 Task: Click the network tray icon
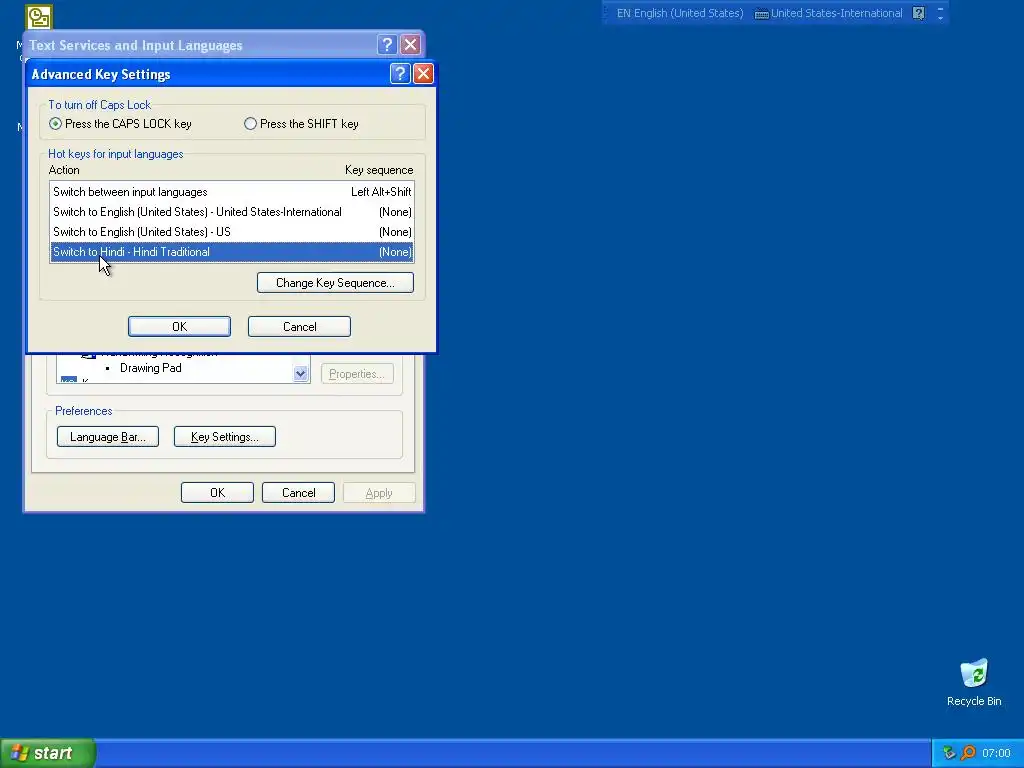pyautogui.click(x=949, y=753)
